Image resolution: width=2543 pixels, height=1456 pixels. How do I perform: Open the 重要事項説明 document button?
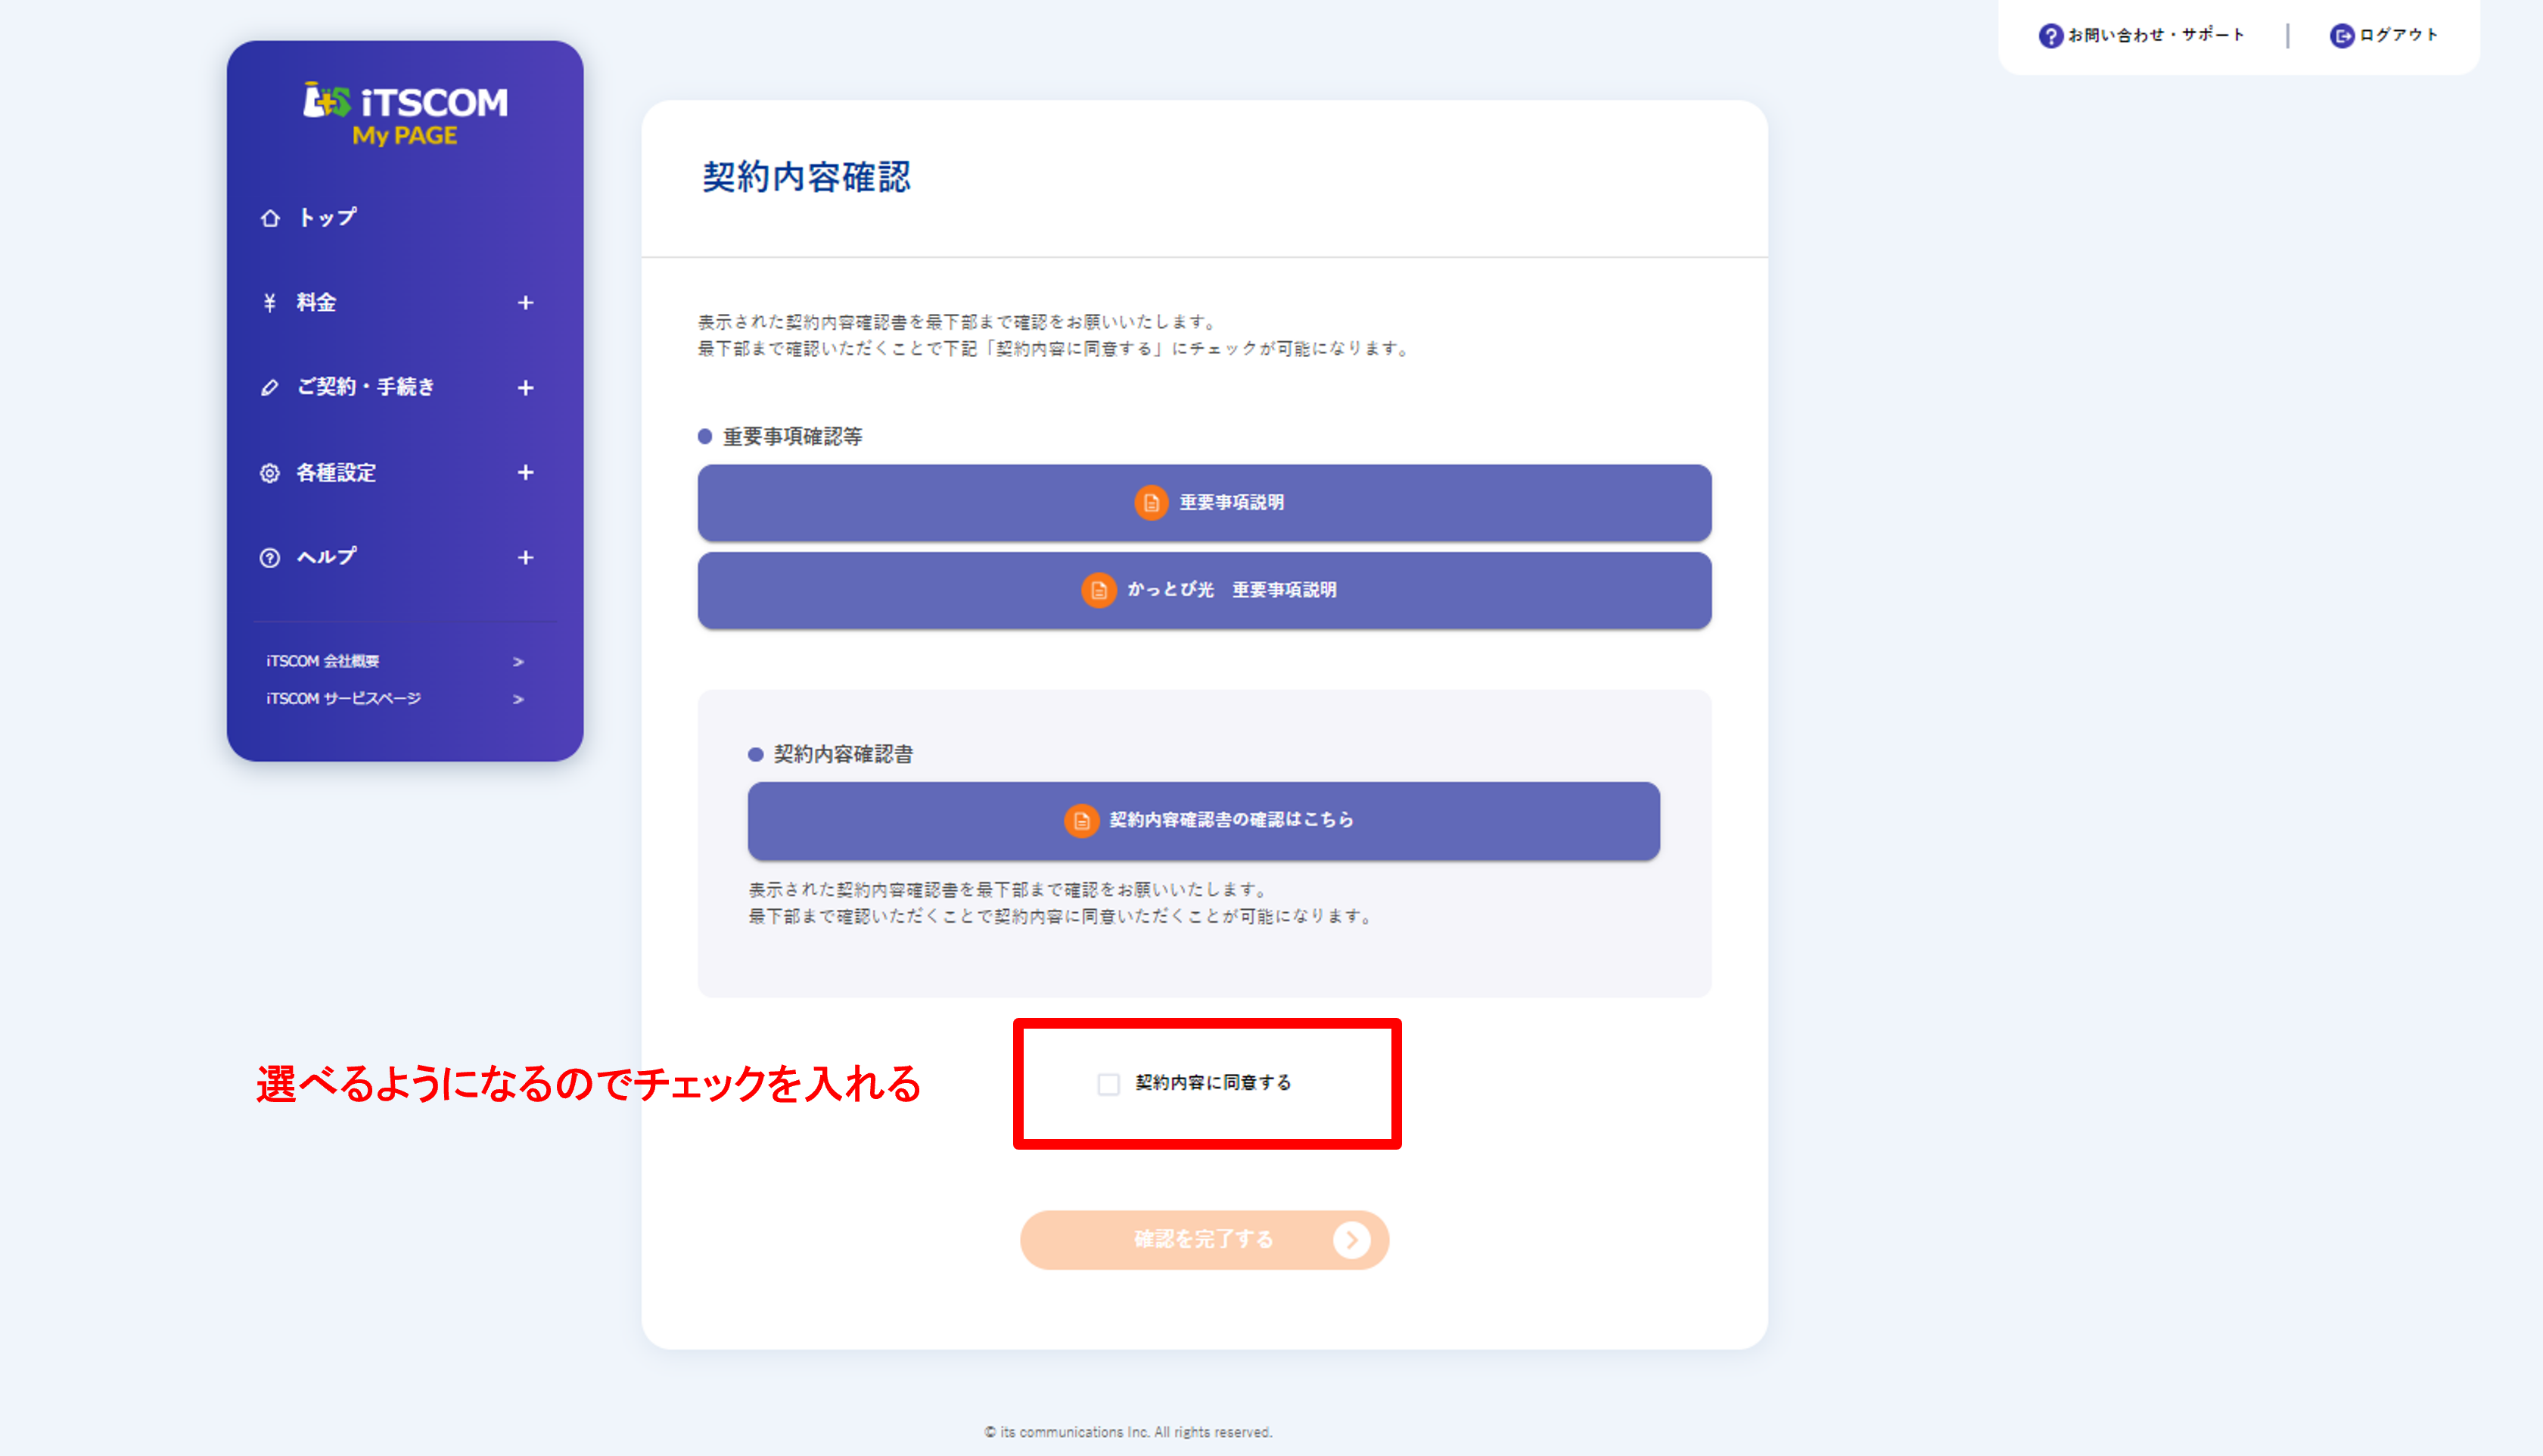point(1204,503)
